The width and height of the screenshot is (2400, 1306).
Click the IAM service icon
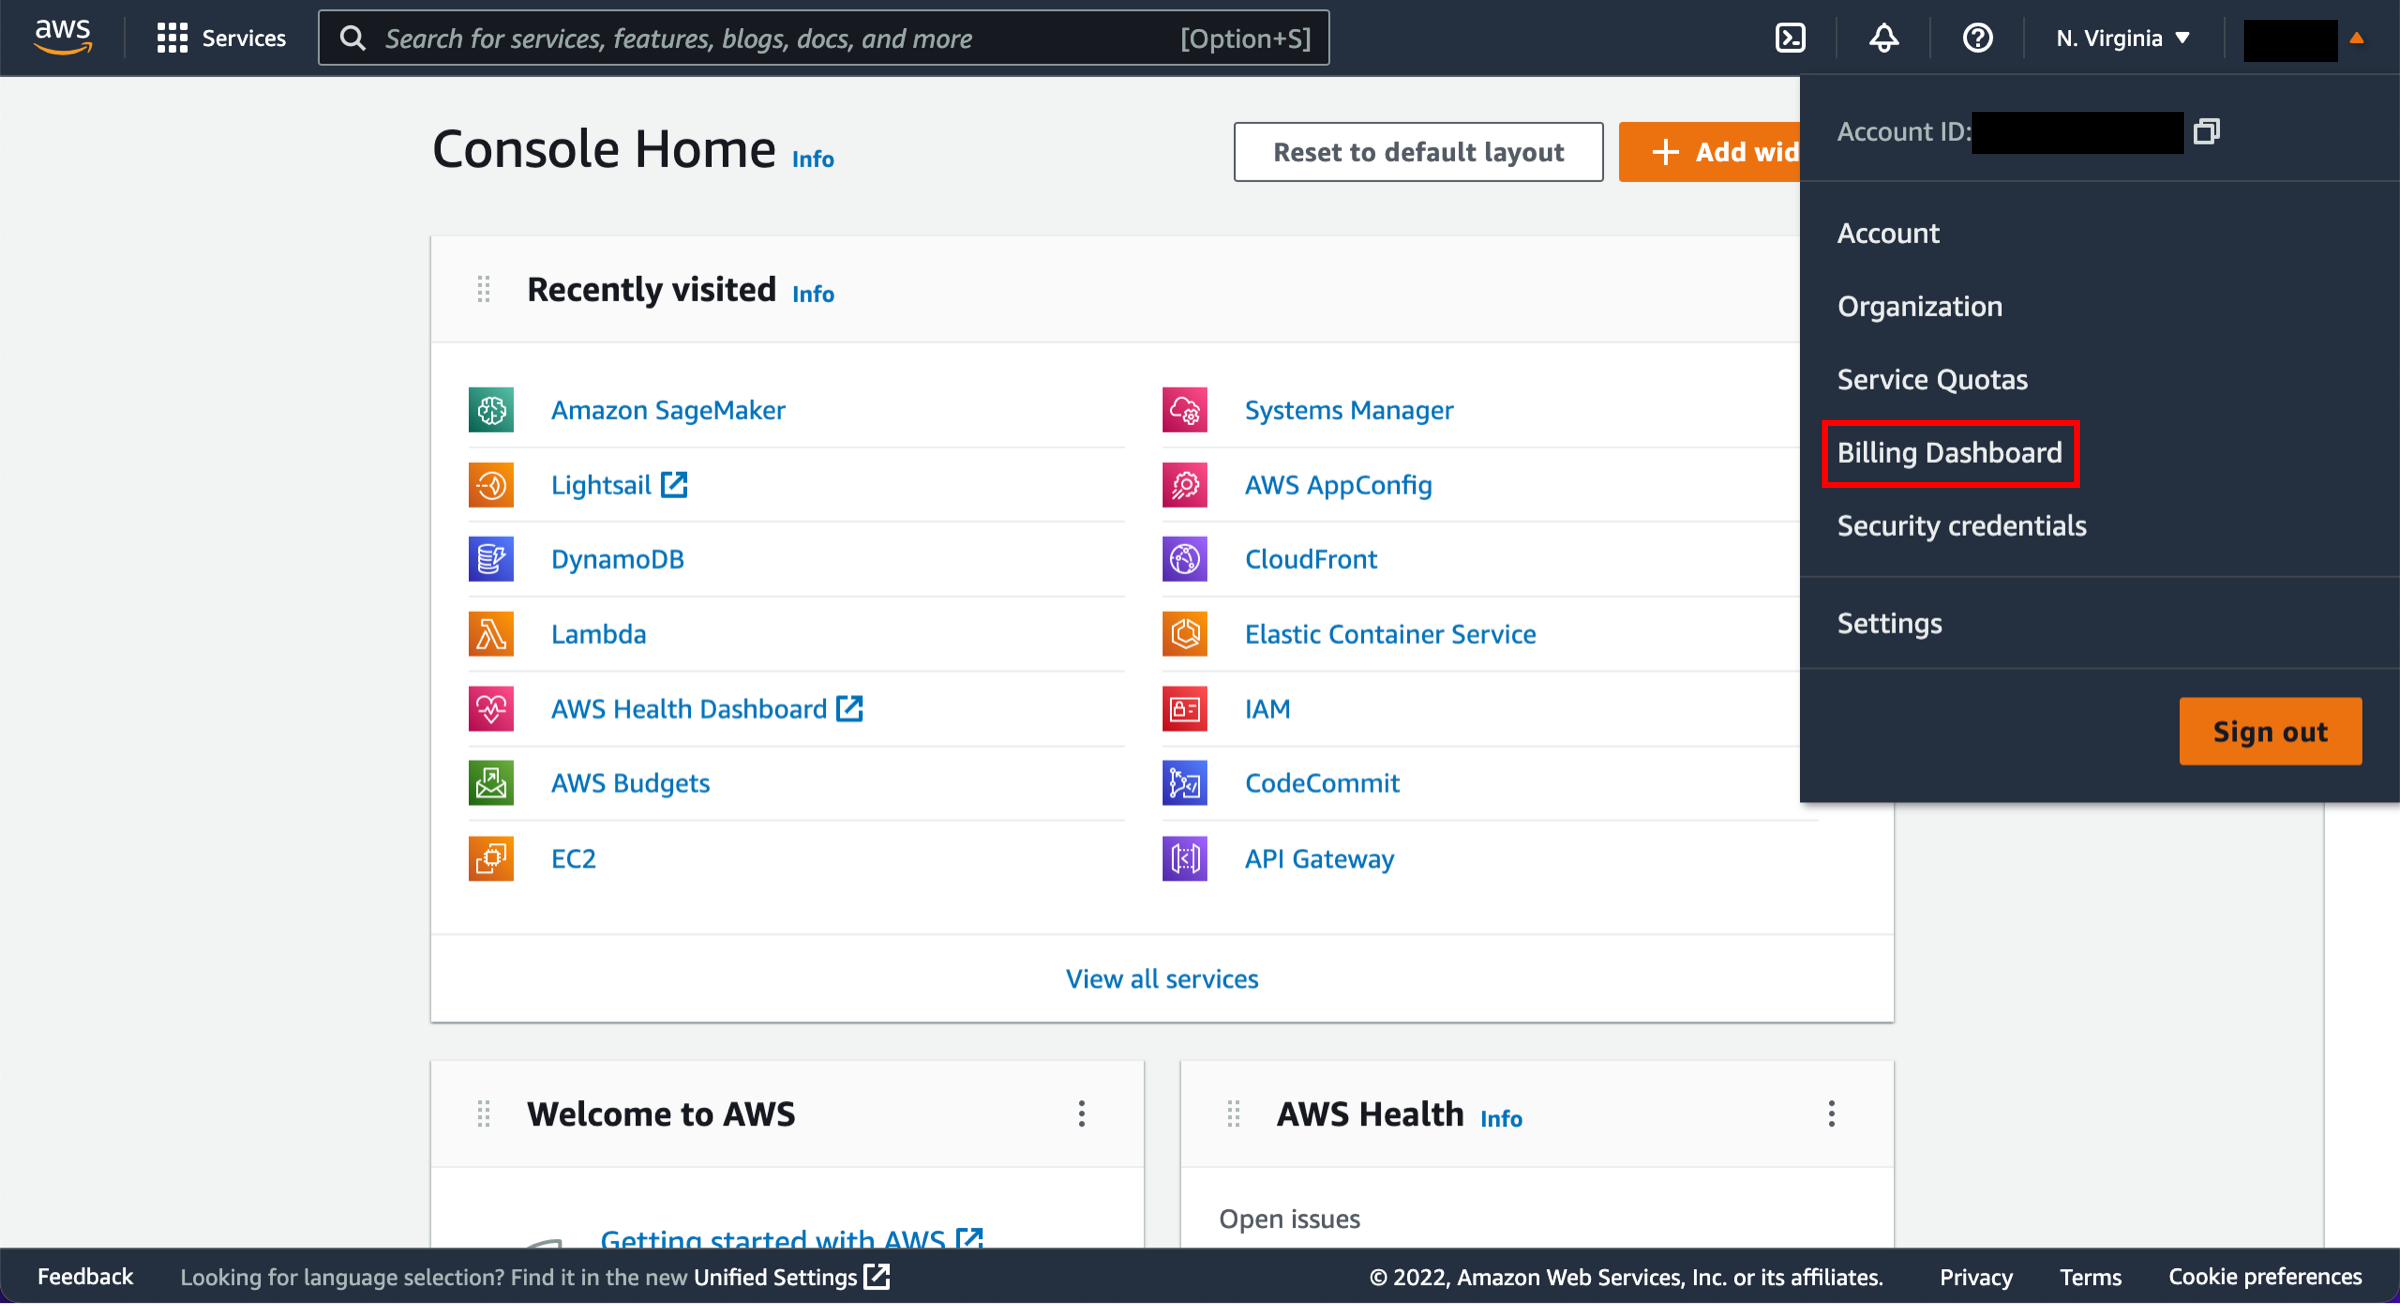[1183, 708]
